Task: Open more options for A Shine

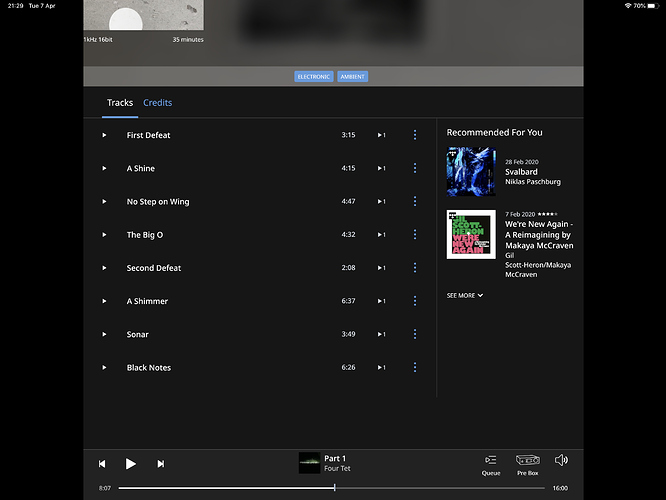Action: tap(415, 168)
